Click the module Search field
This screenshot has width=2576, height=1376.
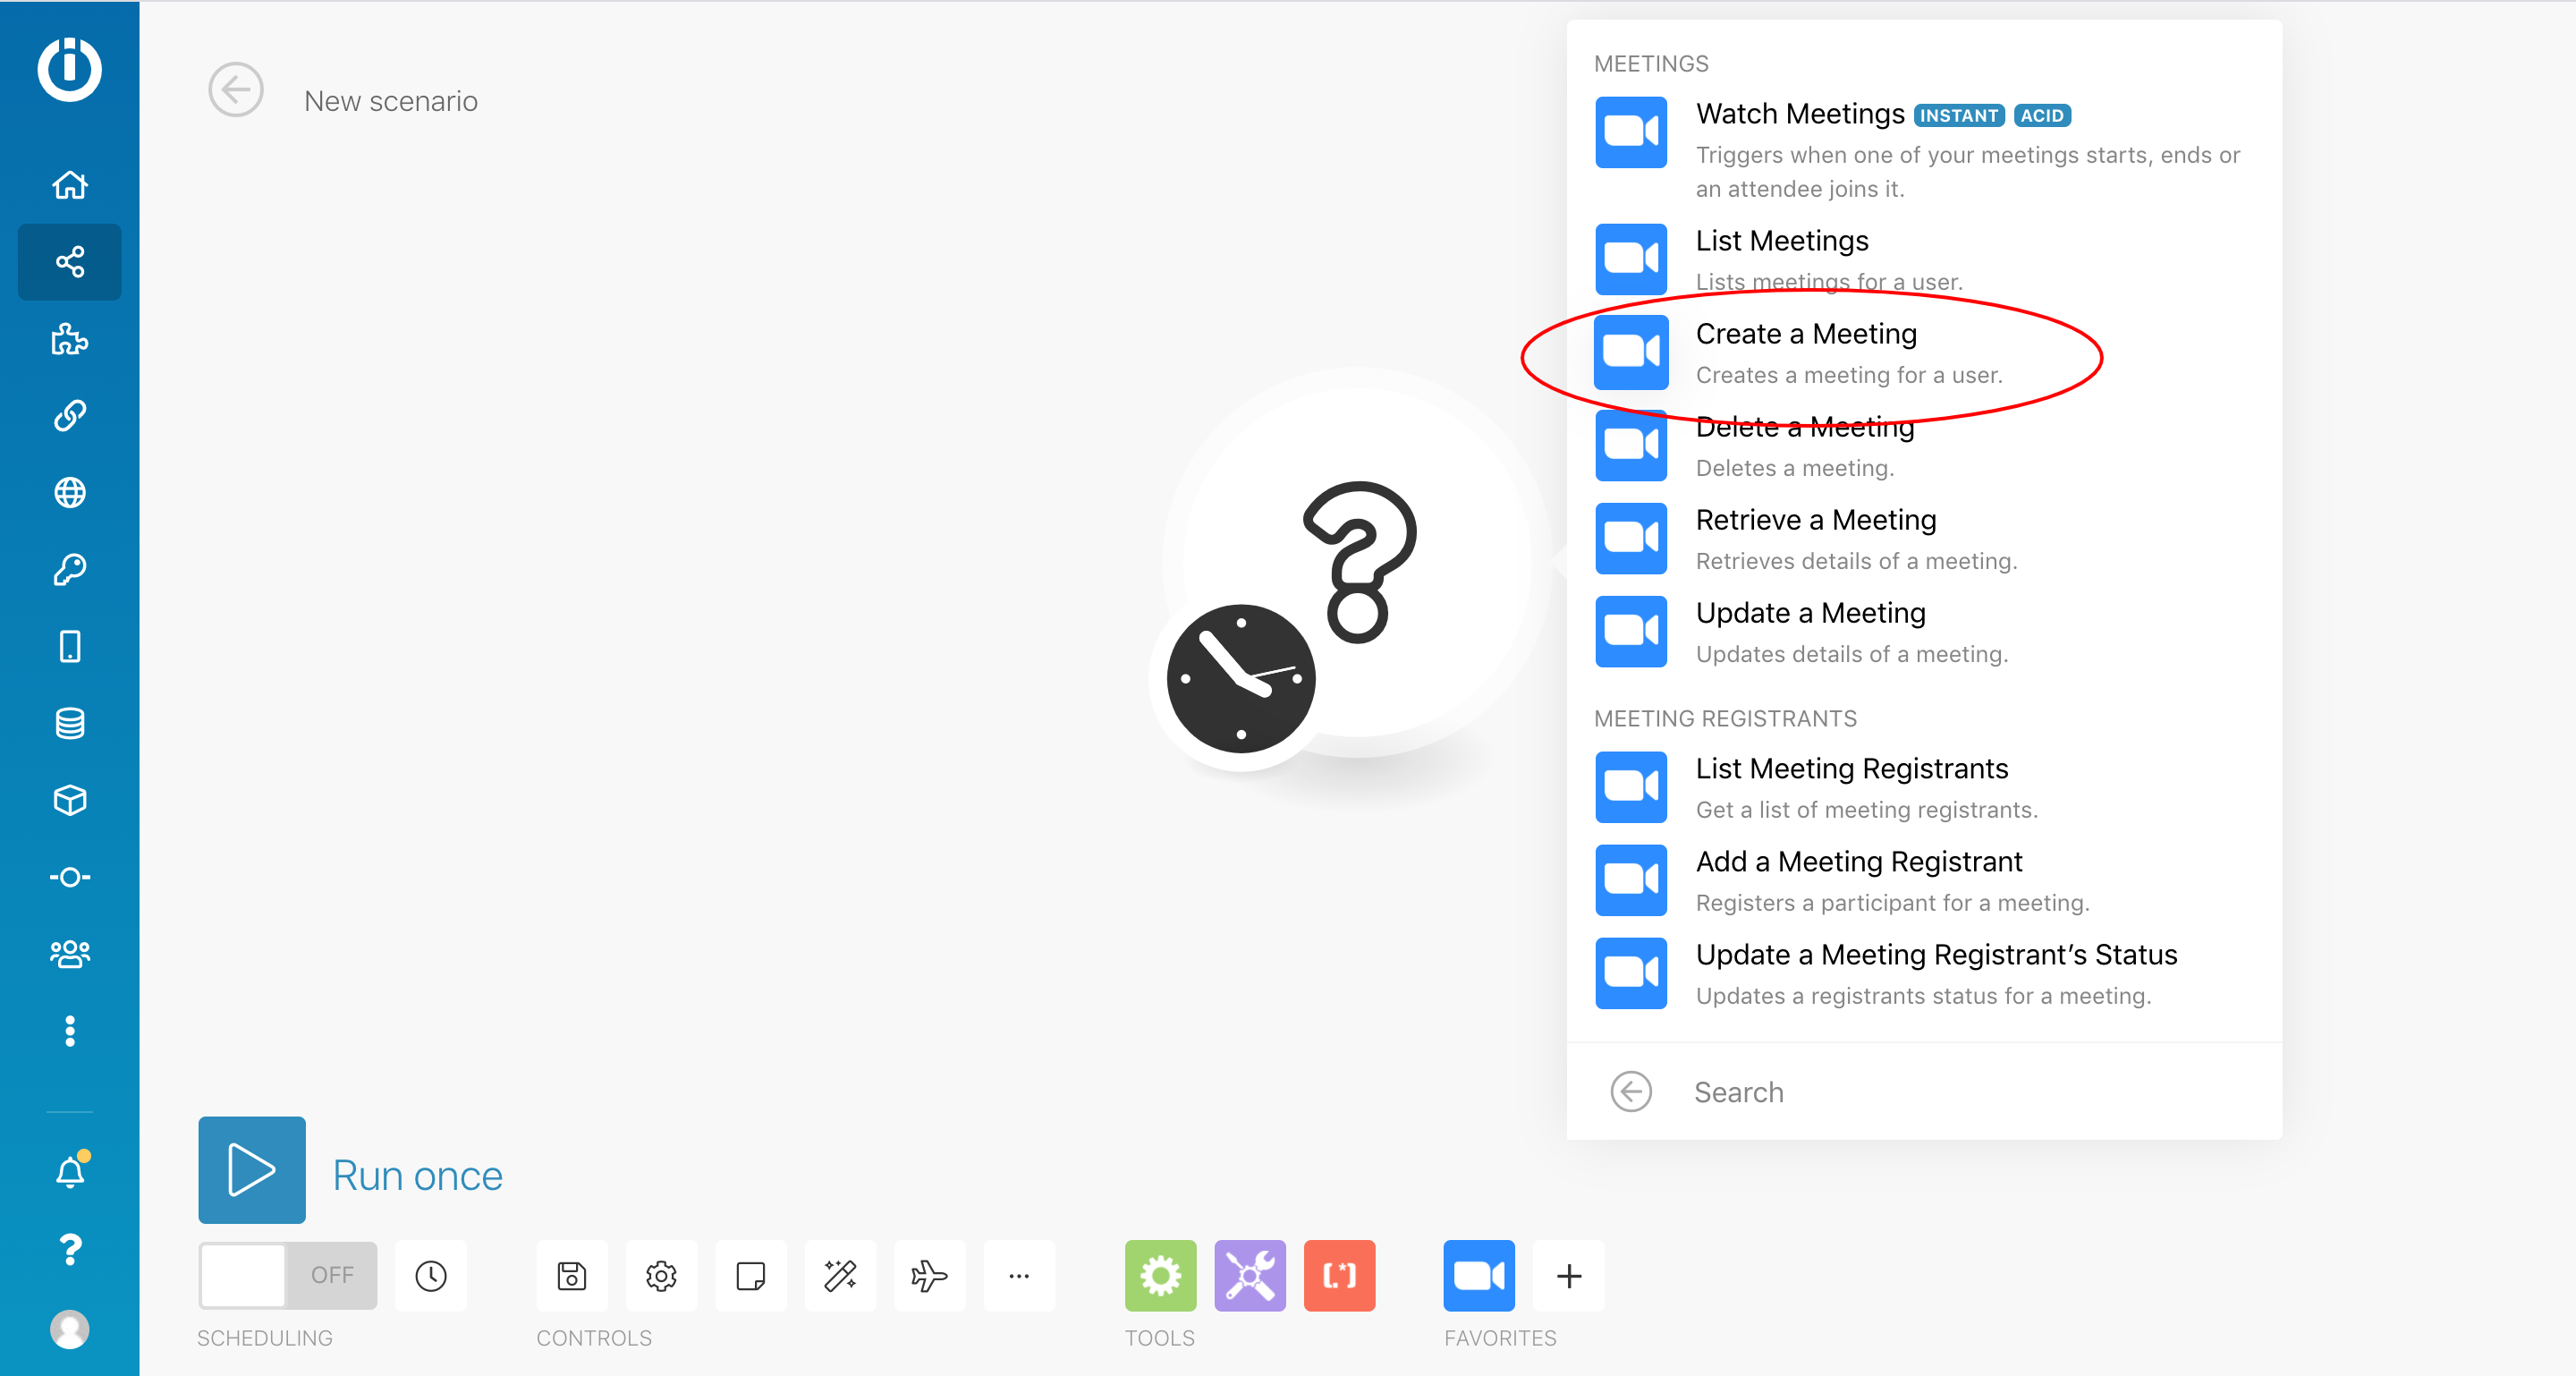pyautogui.click(x=1960, y=1091)
